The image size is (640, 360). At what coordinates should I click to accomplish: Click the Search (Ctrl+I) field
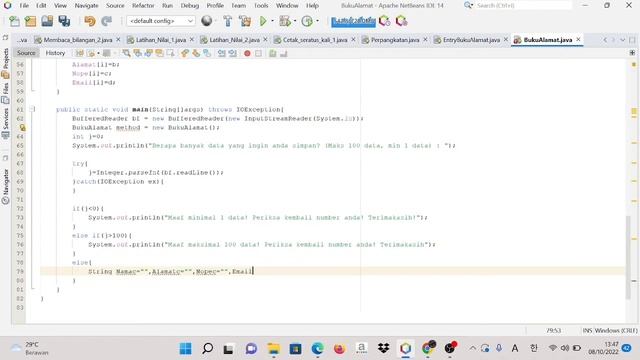[523, 6]
